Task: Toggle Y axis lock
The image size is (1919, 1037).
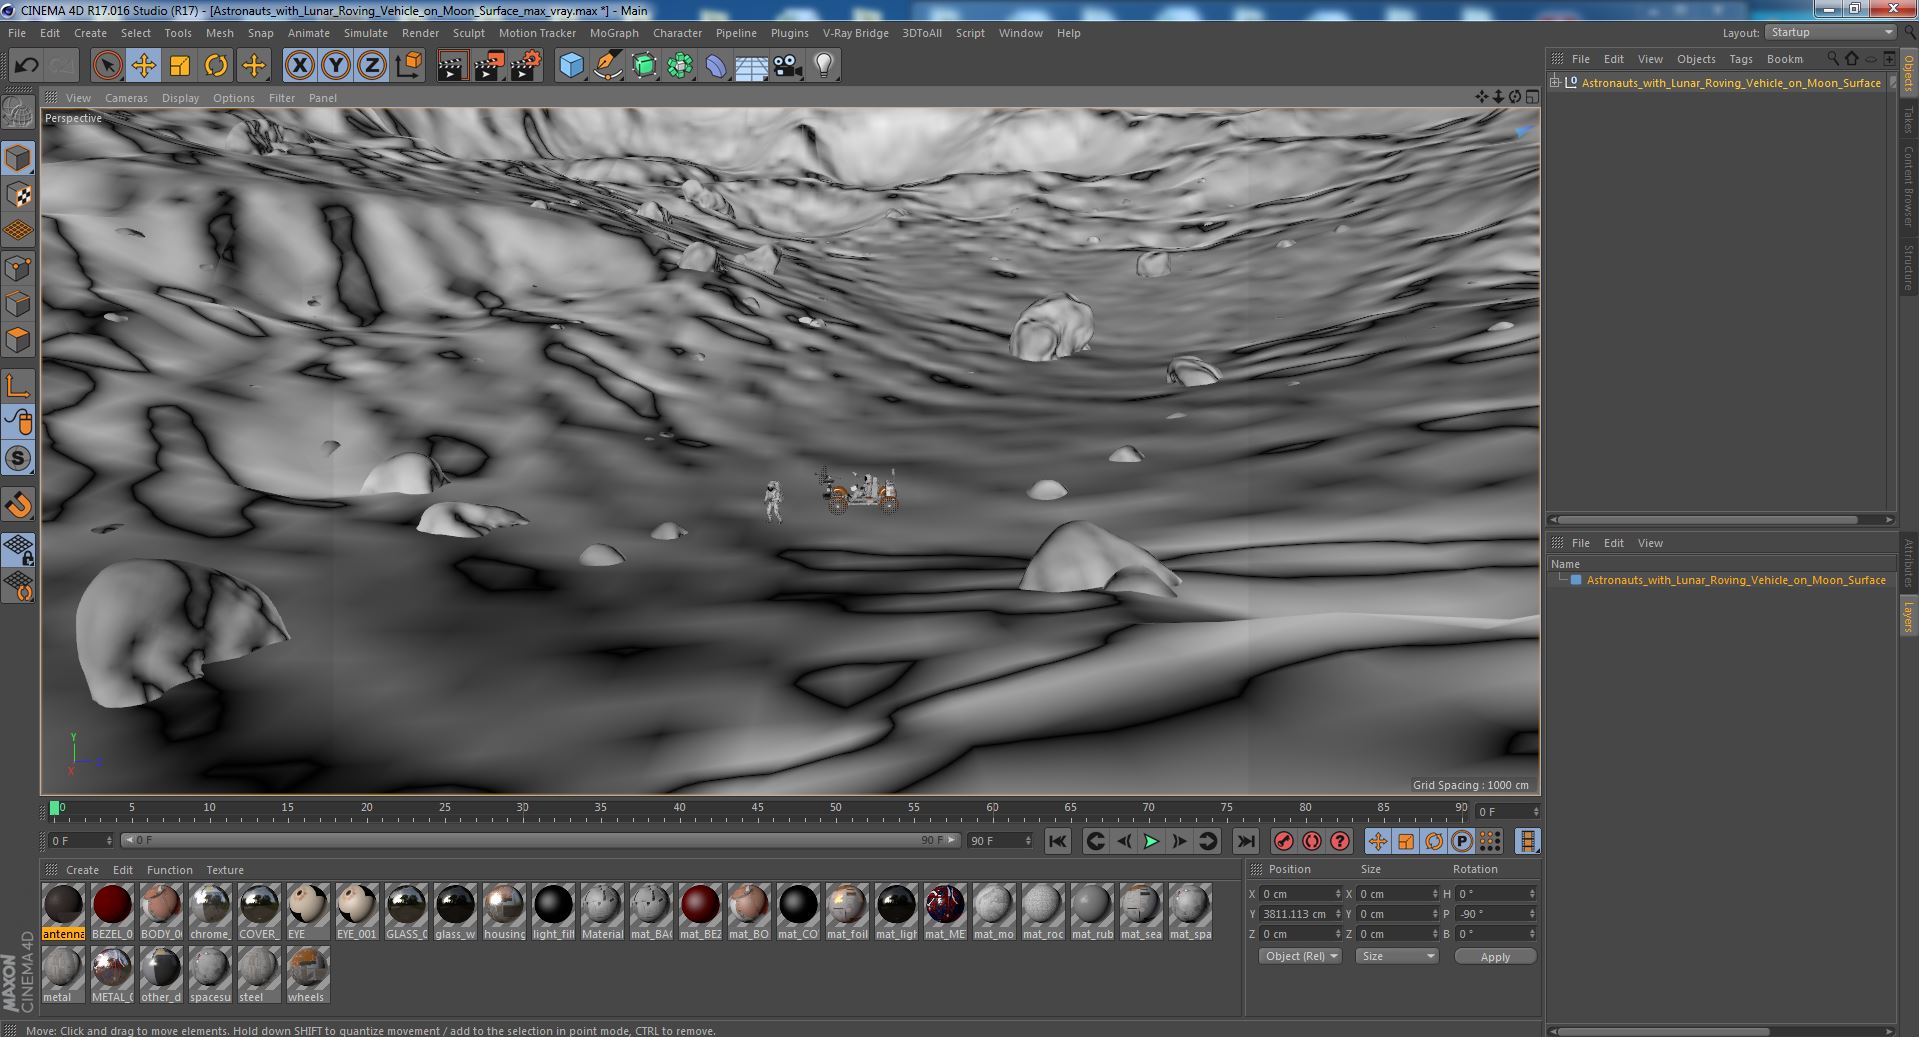Action: click(336, 66)
